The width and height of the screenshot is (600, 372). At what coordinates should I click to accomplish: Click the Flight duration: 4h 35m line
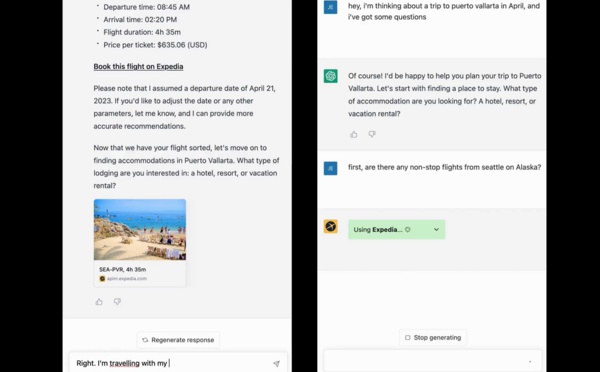(142, 32)
